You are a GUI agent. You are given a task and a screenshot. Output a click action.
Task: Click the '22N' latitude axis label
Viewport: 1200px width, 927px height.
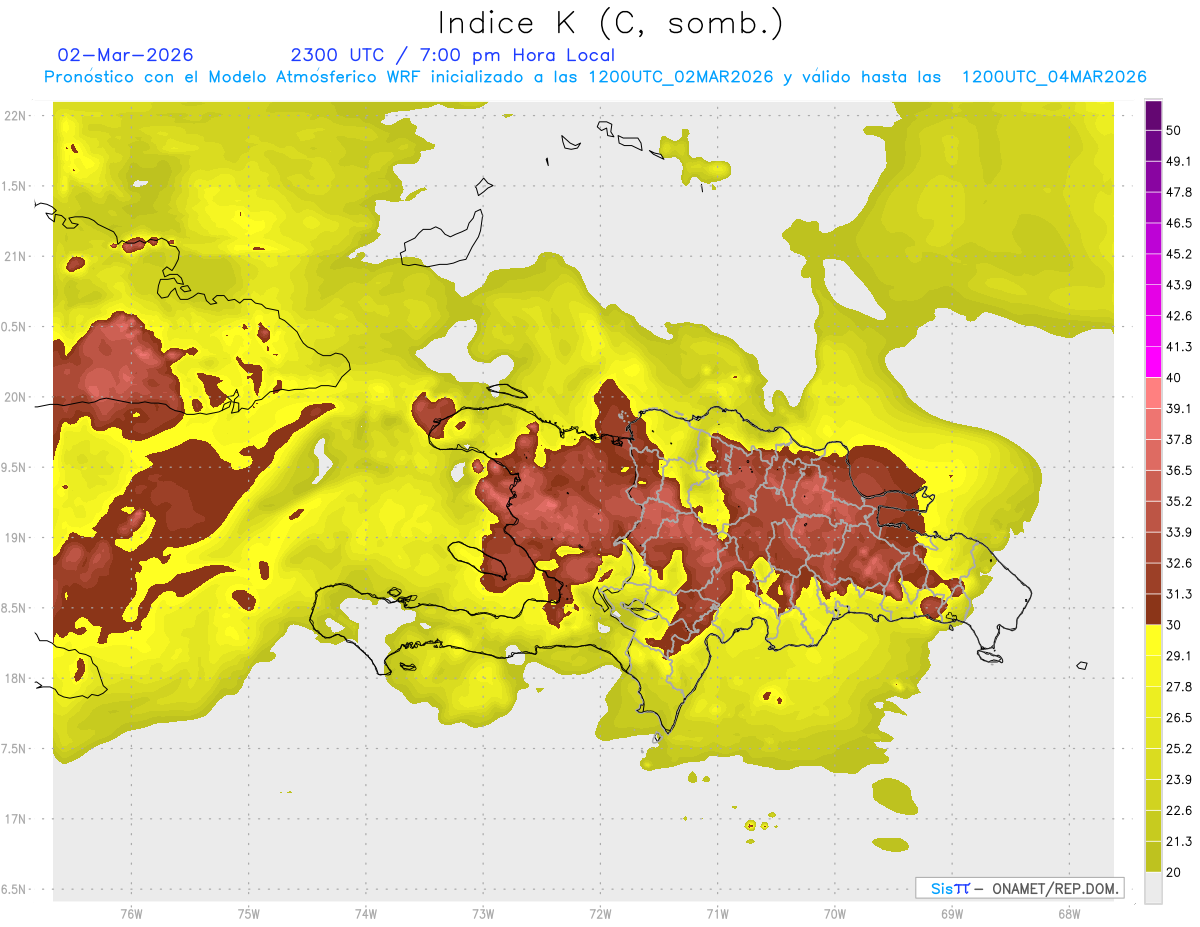click(16, 116)
